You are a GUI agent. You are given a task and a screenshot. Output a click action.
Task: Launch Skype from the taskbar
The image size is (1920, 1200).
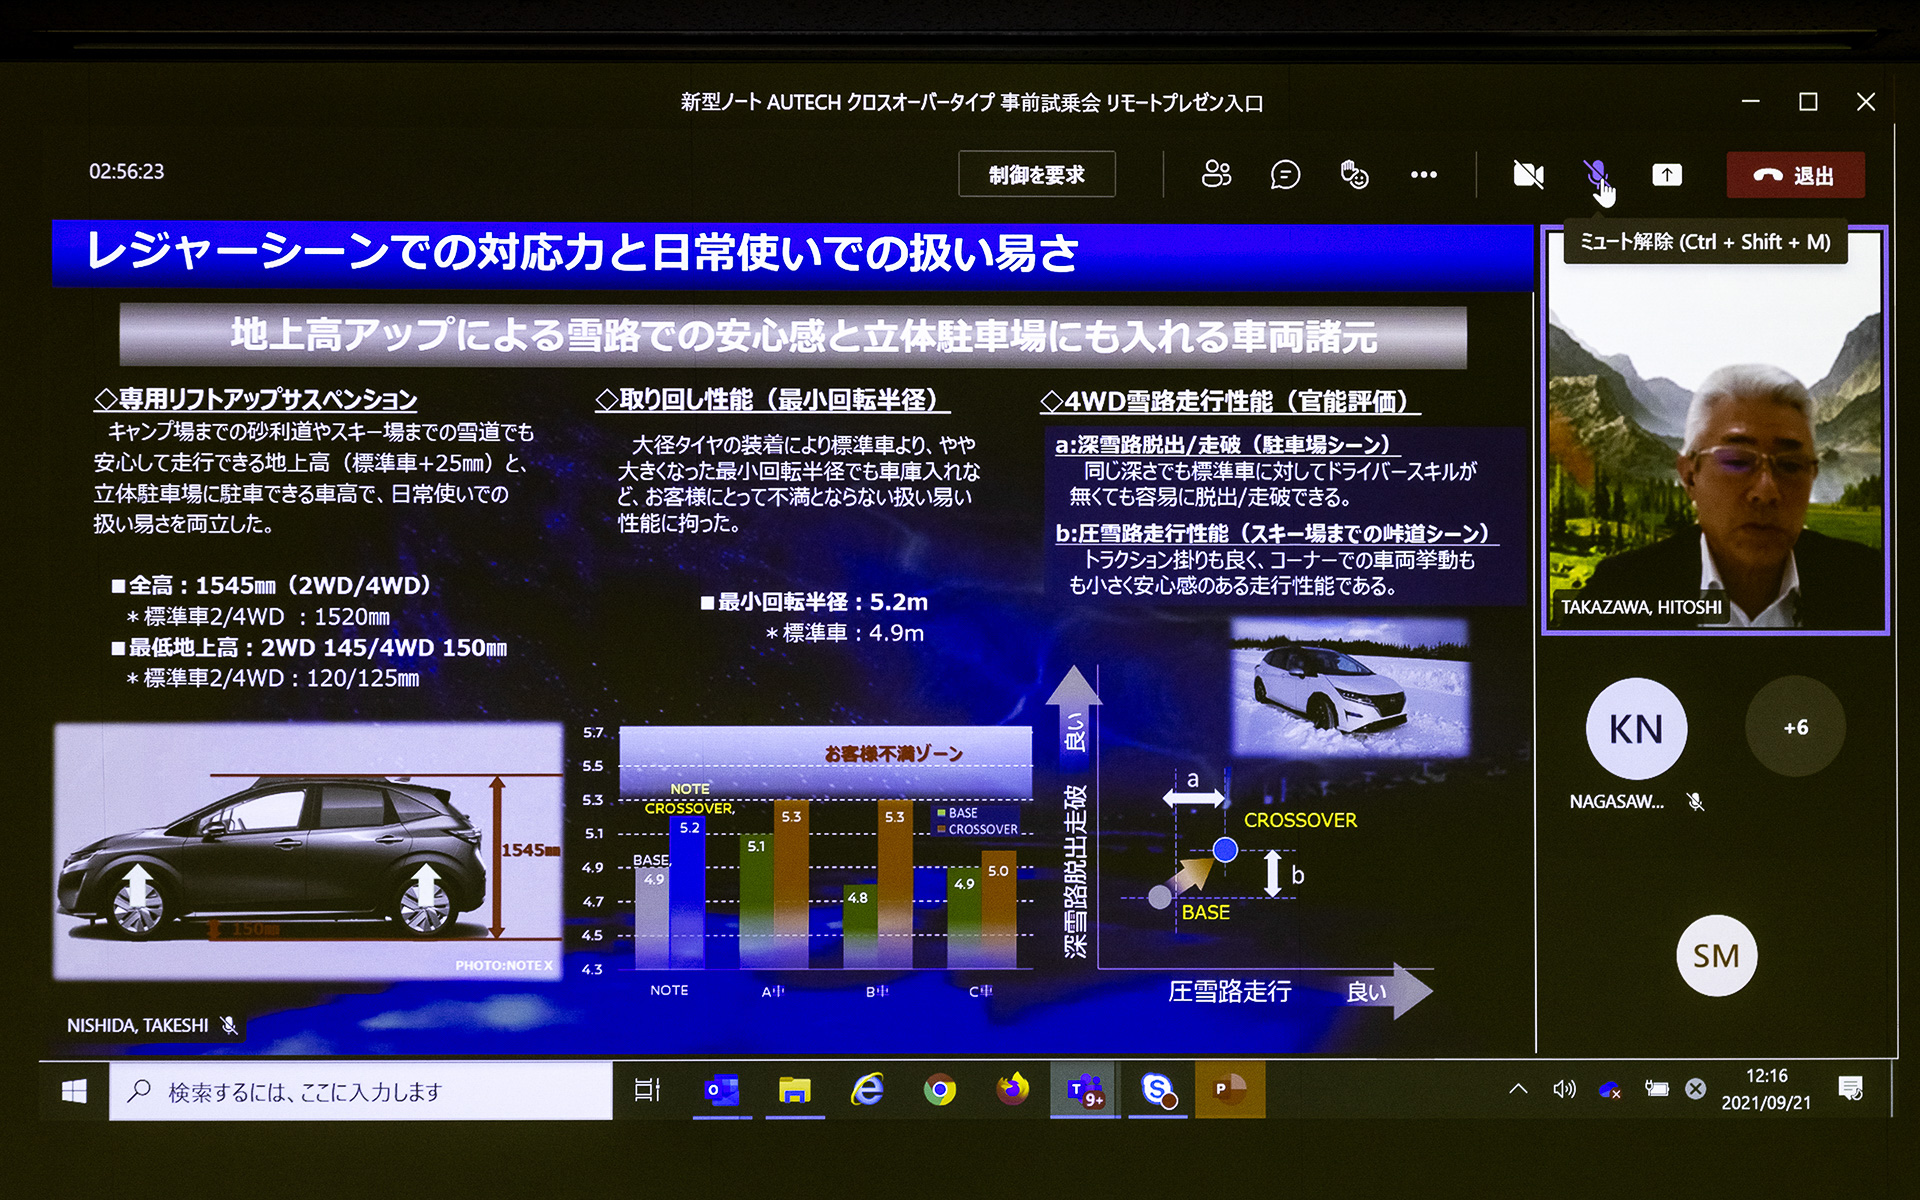[1157, 1091]
